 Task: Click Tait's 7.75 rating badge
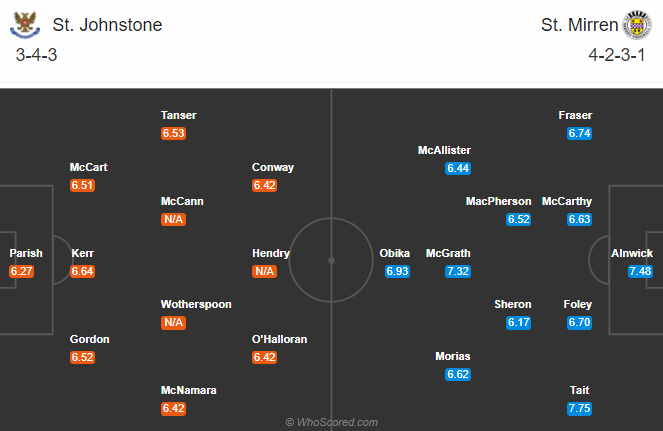pos(579,408)
